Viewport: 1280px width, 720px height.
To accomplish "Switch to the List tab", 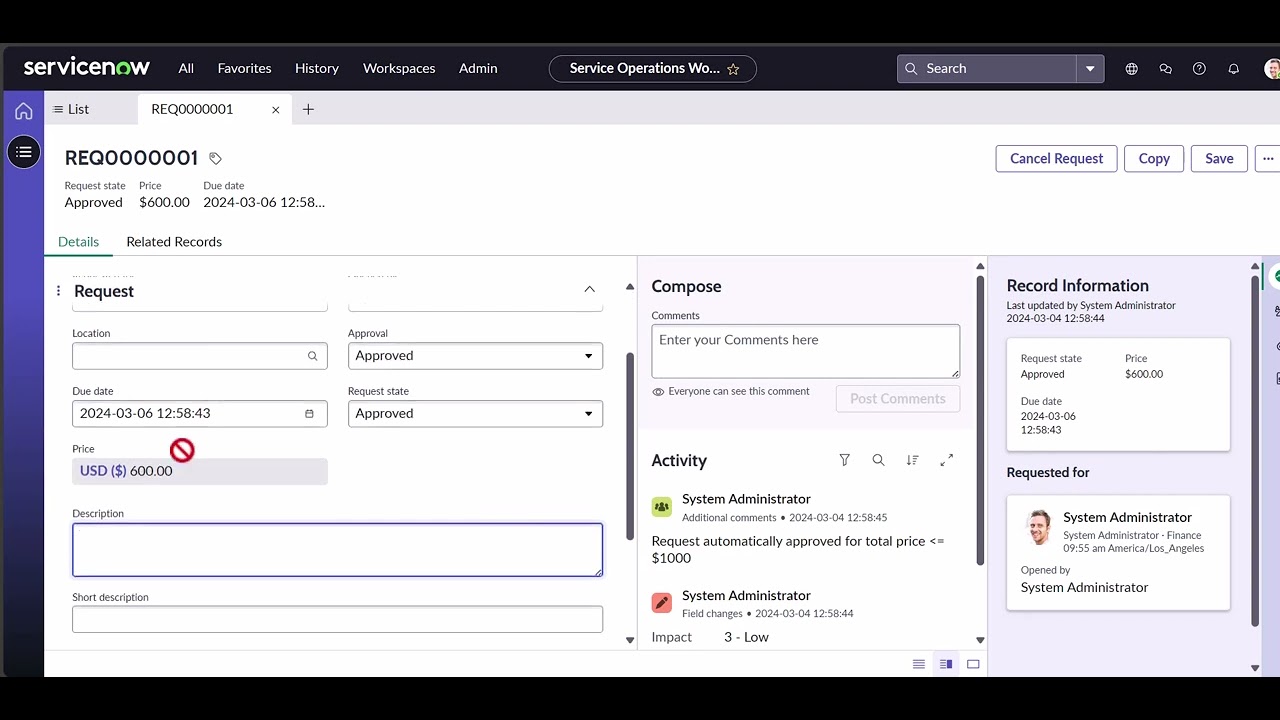I will (71, 109).
